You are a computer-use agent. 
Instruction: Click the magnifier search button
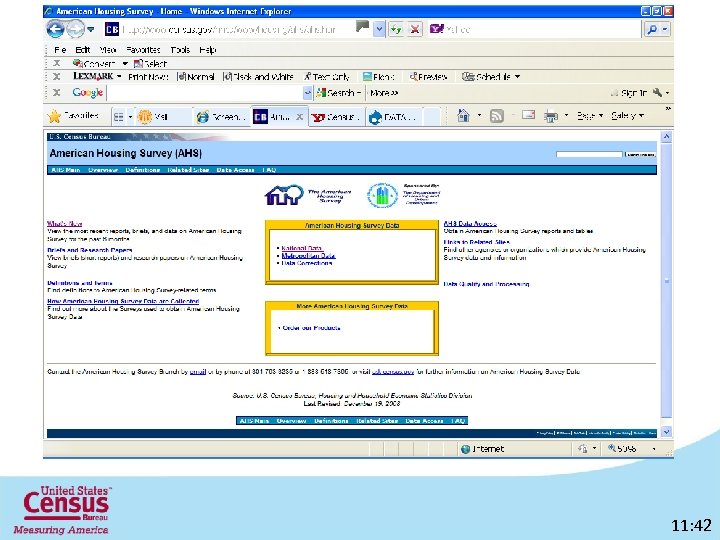pyautogui.click(x=652, y=30)
